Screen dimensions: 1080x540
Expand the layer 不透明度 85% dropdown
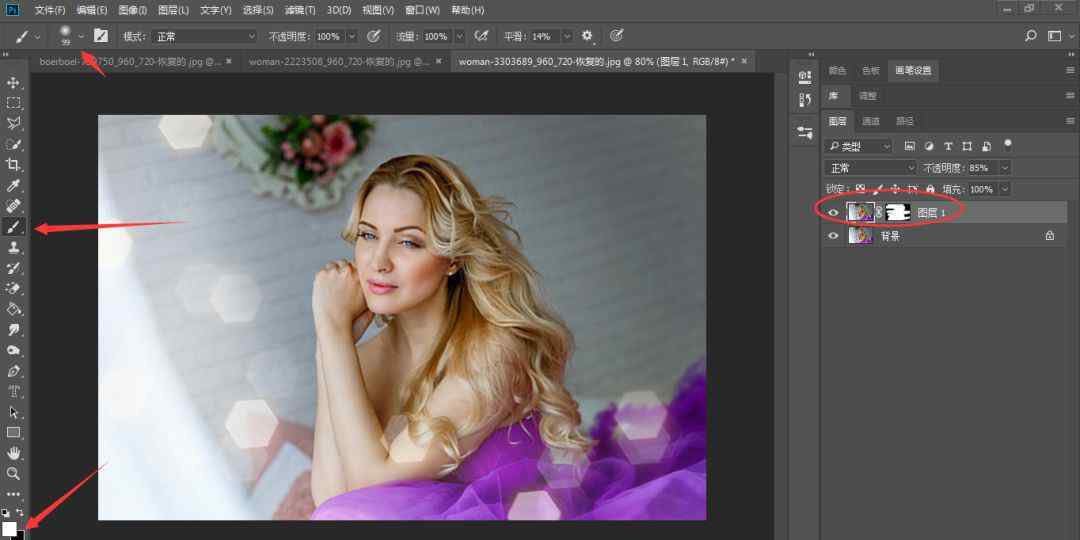point(1004,168)
